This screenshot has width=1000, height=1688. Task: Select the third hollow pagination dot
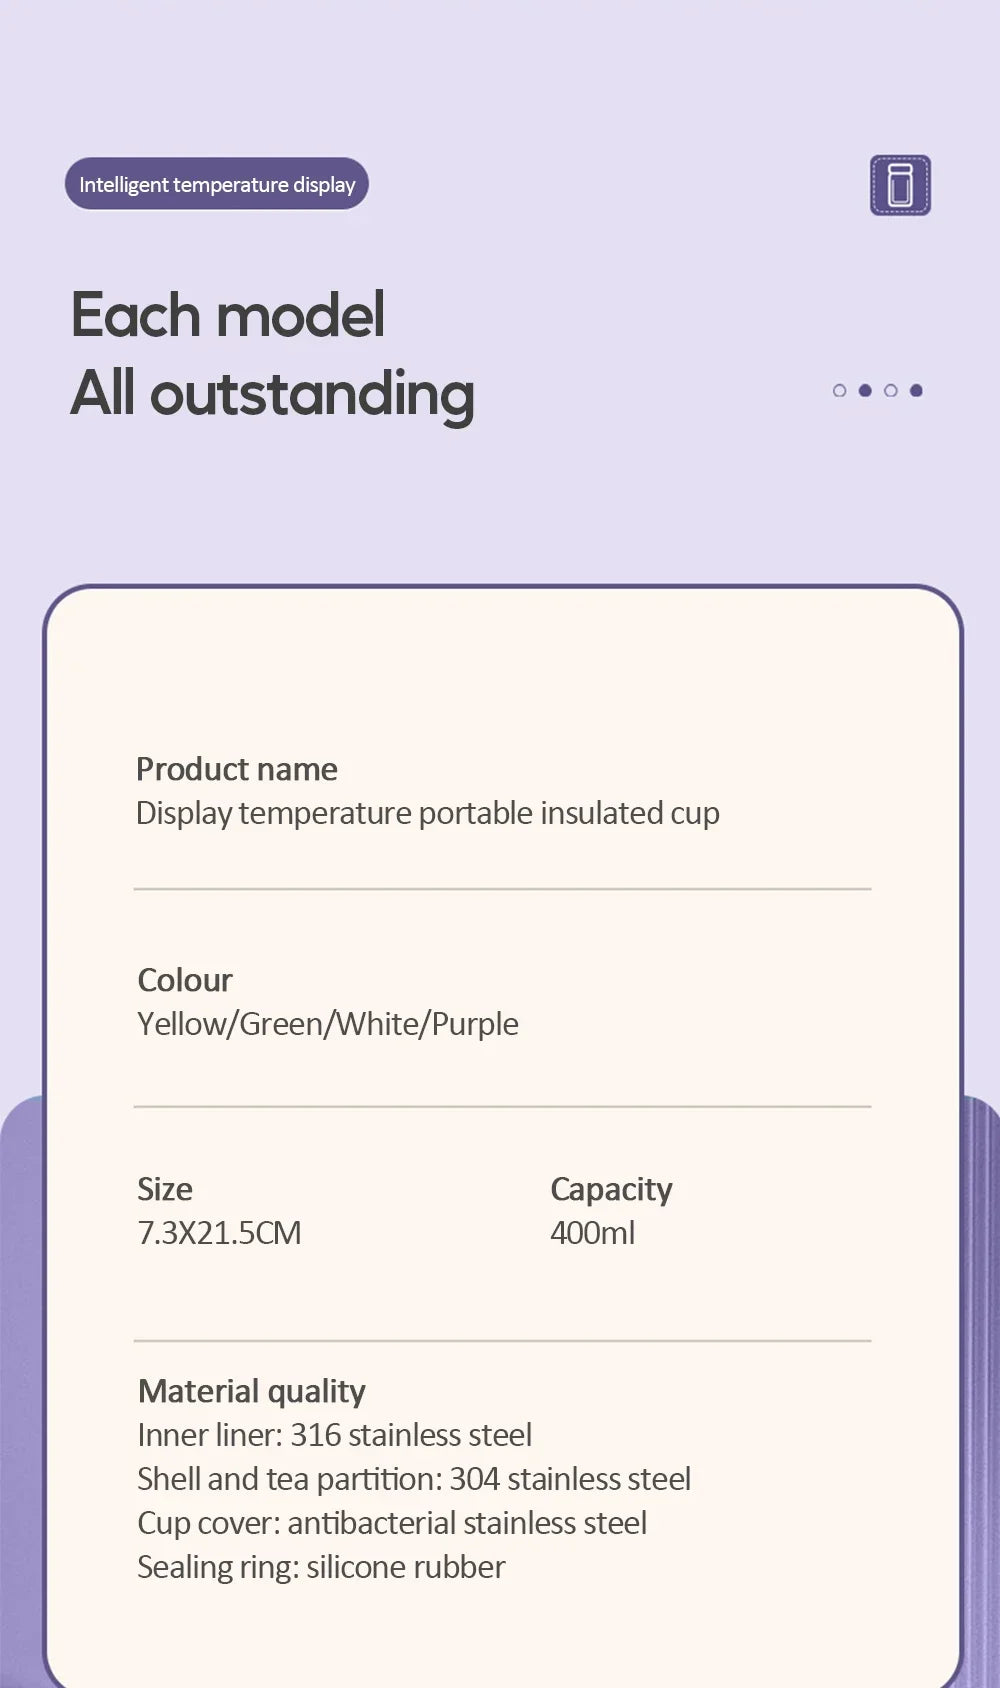(x=891, y=390)
